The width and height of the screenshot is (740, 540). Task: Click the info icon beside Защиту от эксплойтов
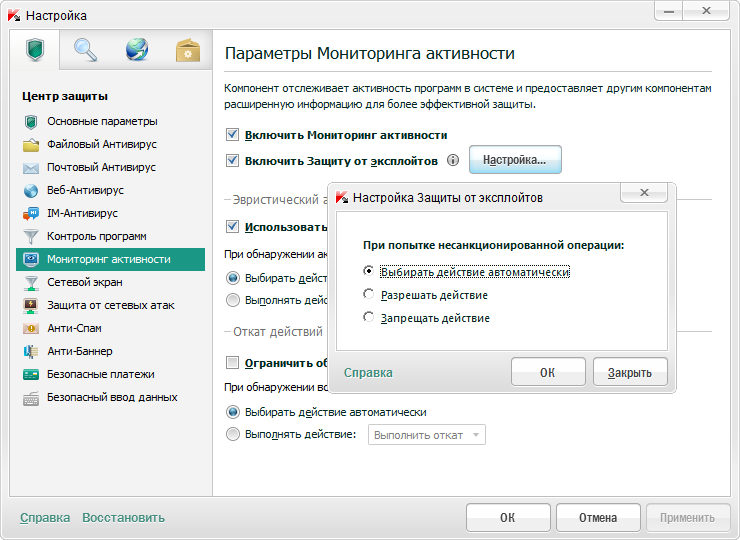[x=453, y=160]
